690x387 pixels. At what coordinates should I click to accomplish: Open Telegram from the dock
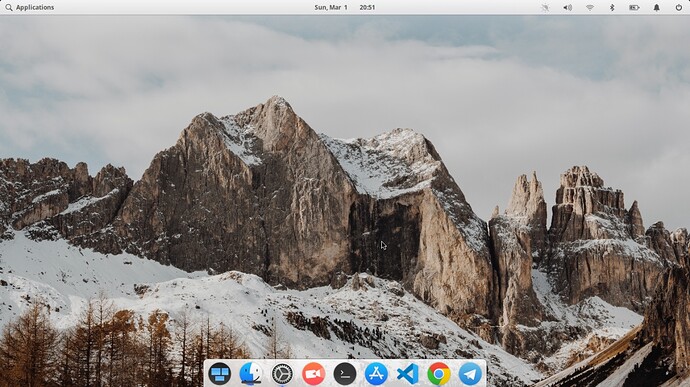coord(470,374)
